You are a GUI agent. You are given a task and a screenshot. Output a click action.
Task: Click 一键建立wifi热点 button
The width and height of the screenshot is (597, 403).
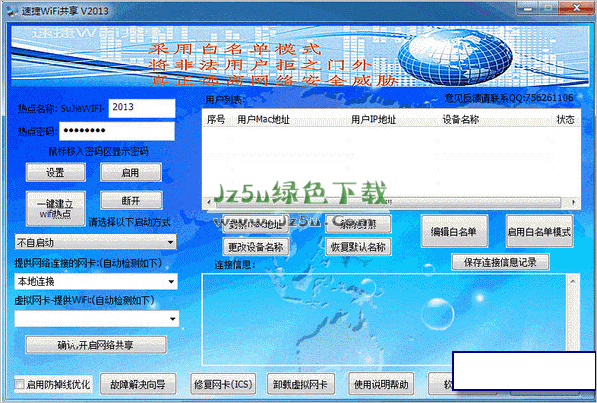pyautogui.click(x=56, y=208)
